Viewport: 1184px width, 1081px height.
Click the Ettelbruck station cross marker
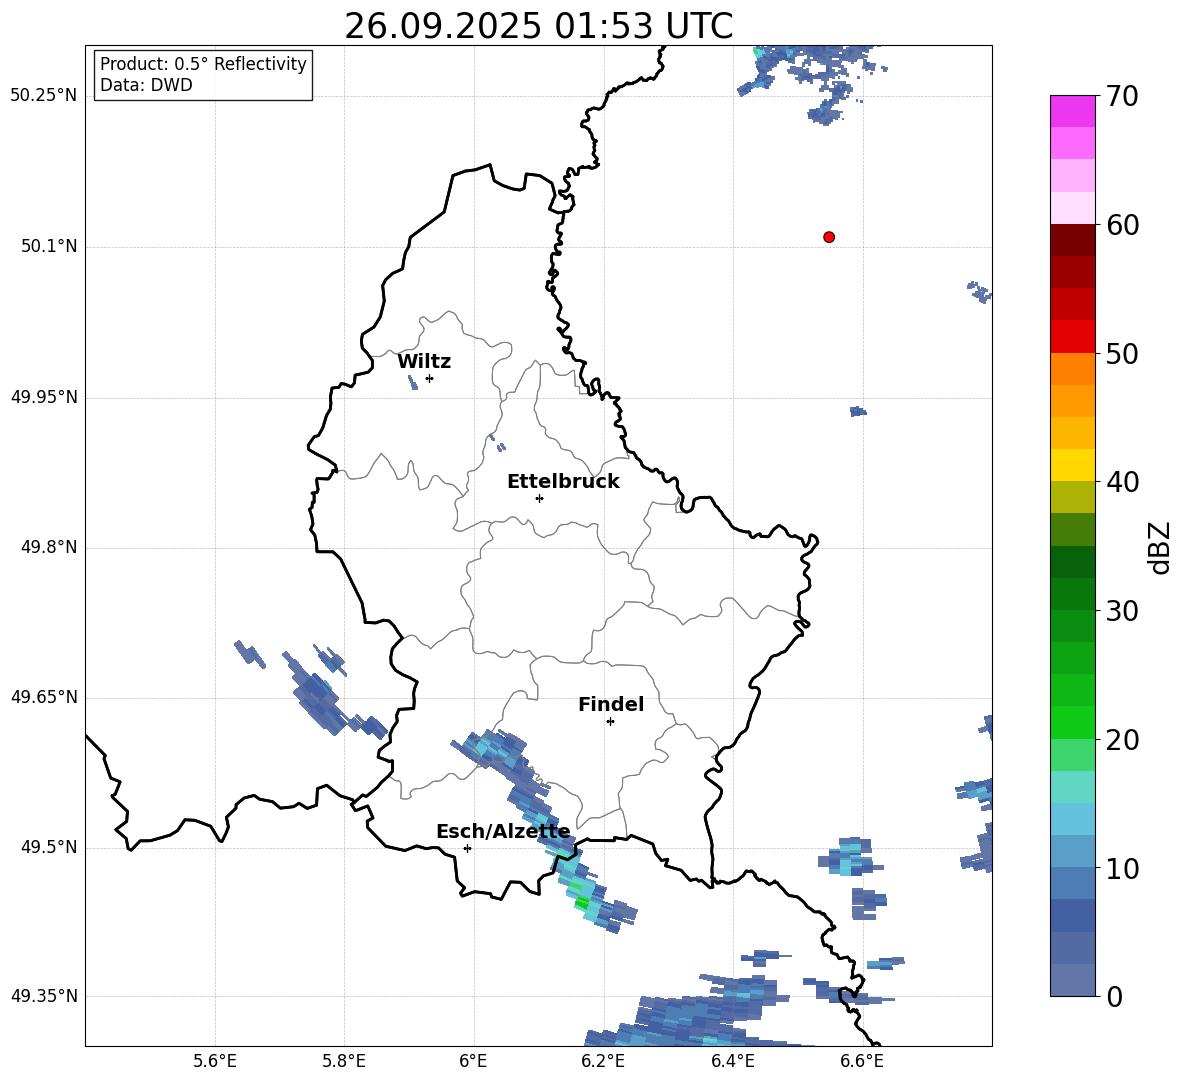(539, 498)
